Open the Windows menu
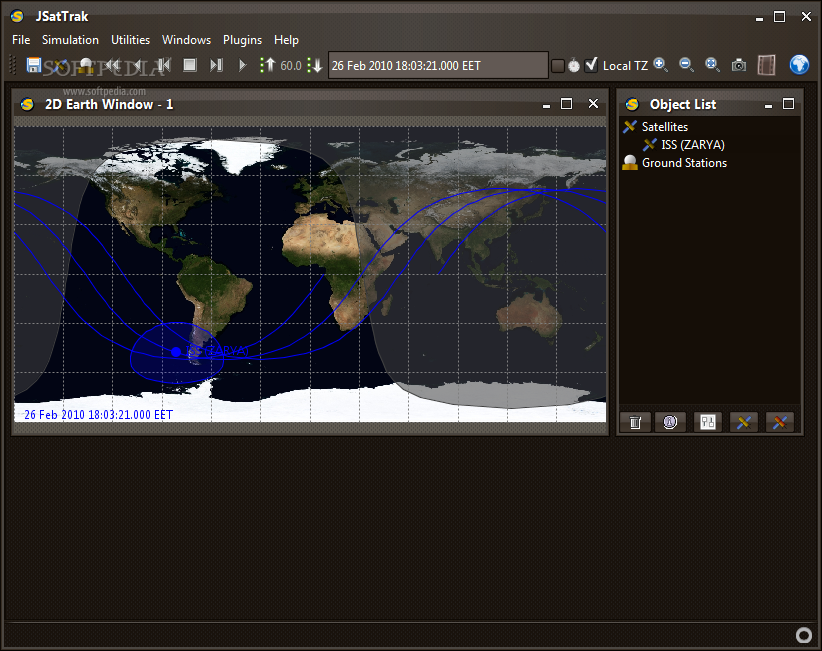 coord(186,40)
